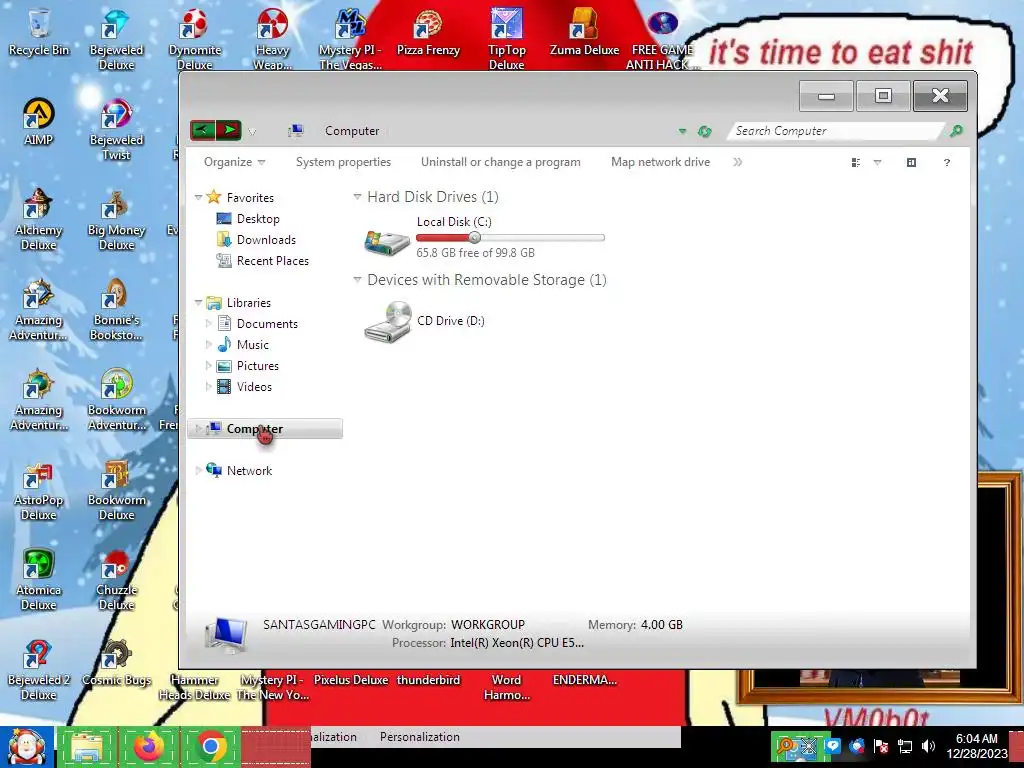Collapse the Favorites tree group

(x=199, y=197)
